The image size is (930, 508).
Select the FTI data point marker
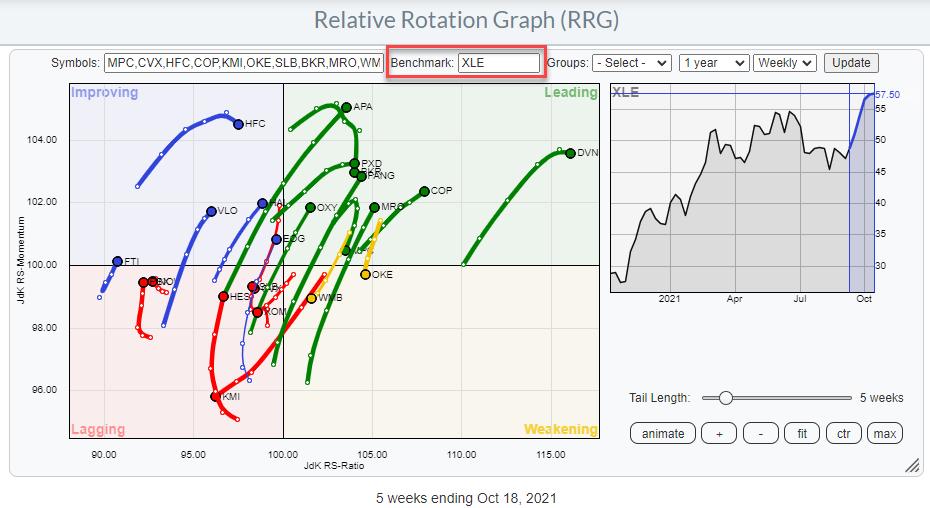(x=117, y=261)
